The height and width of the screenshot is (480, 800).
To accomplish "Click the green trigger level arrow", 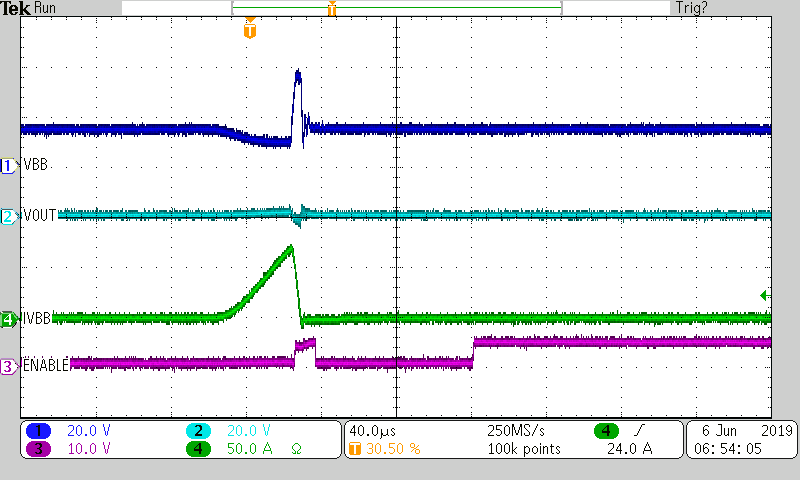I will (765, 295).
